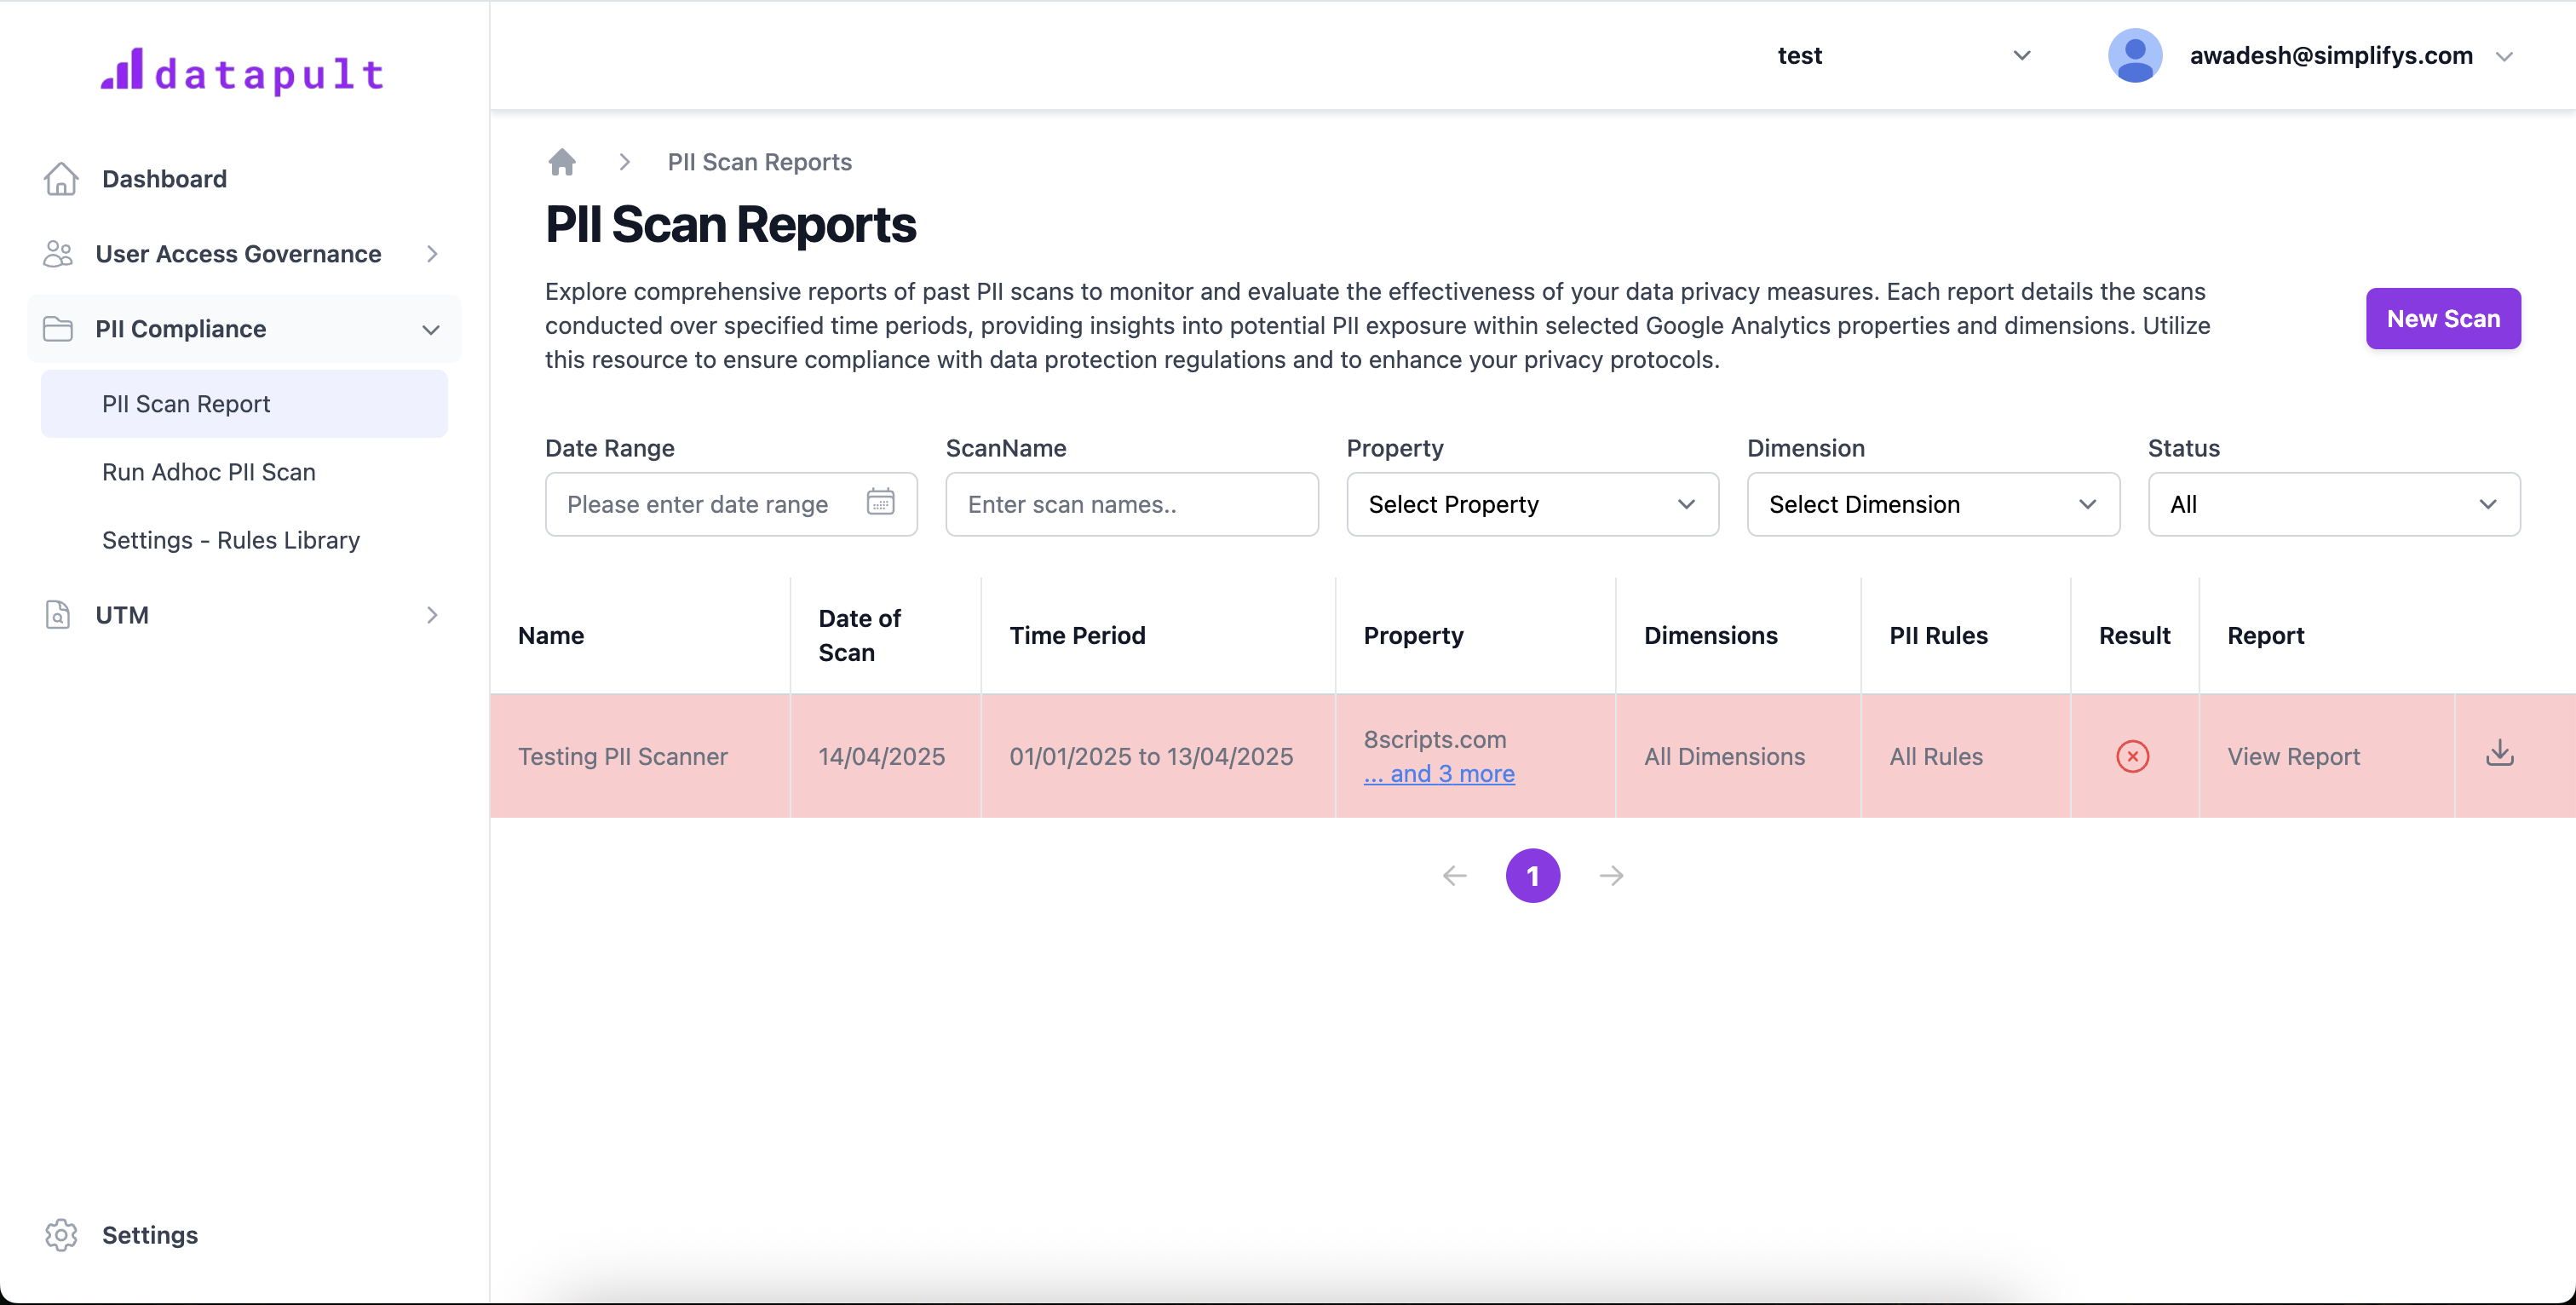Open the test workspace dropdown
The height and width of the screenshot is (1305, 2576).
tap(1903, 56)
